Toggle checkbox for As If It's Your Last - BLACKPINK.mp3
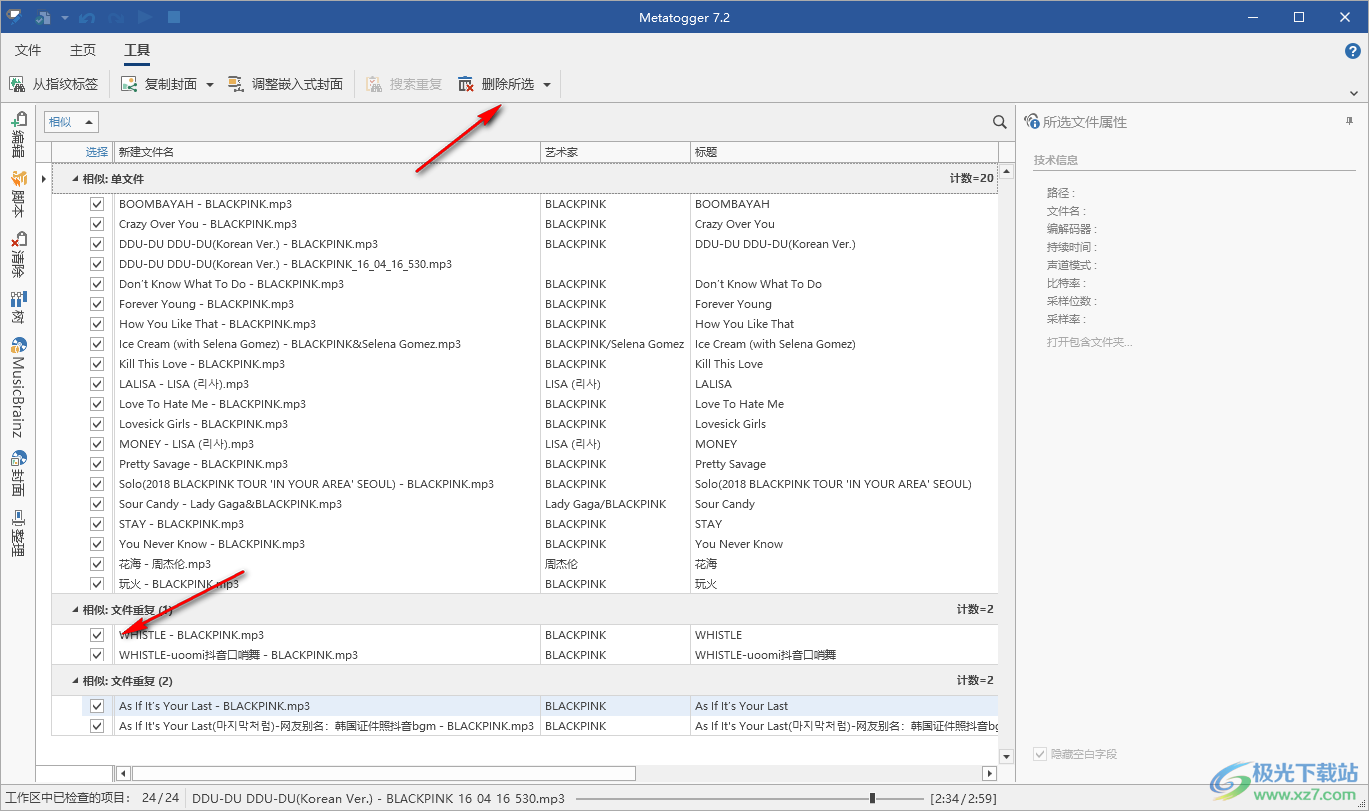 [x=97, y=706]
